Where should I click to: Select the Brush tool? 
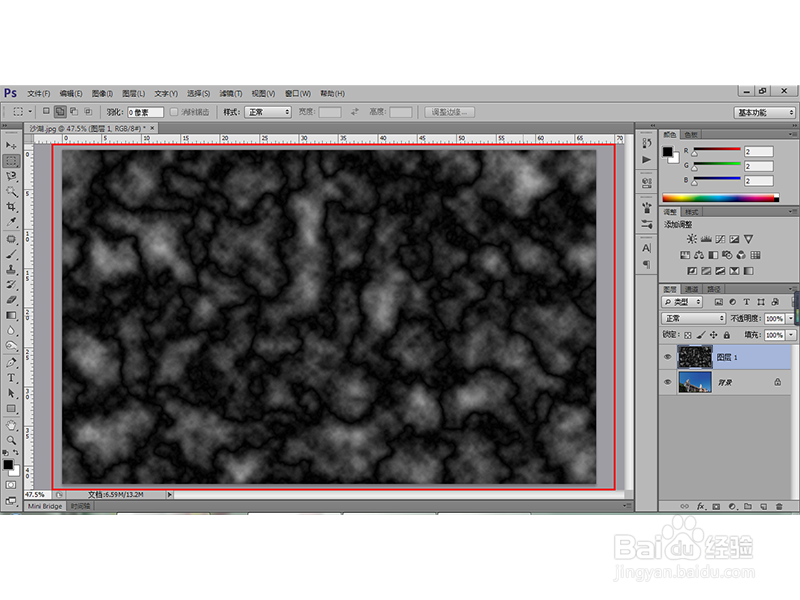(x=11, y=255)
